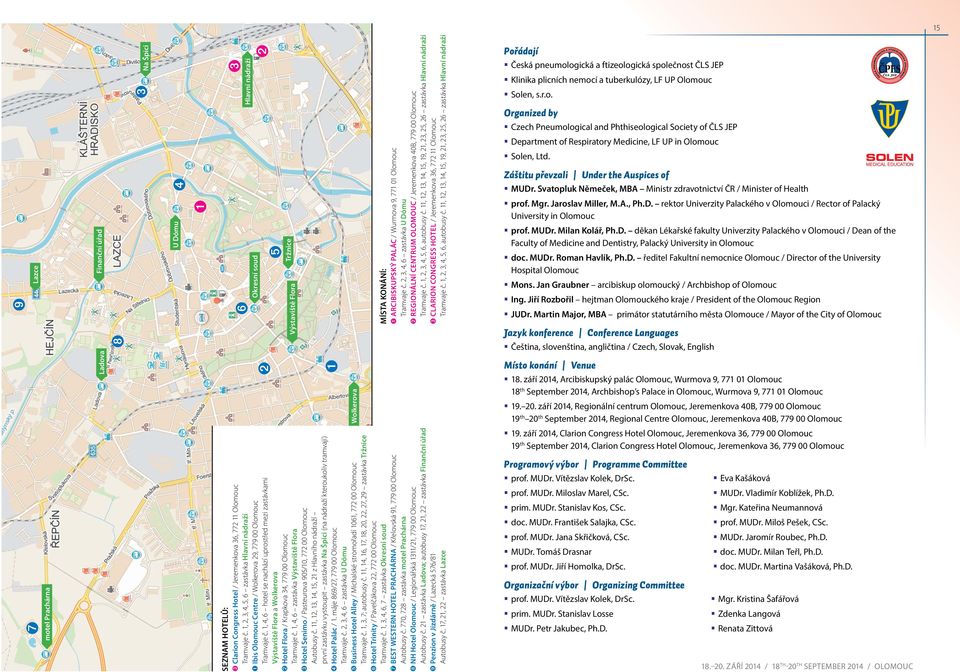Click blue map marker number 8 near Ladova
Viewport: 960px width, 672px height.
coord(118,341)
